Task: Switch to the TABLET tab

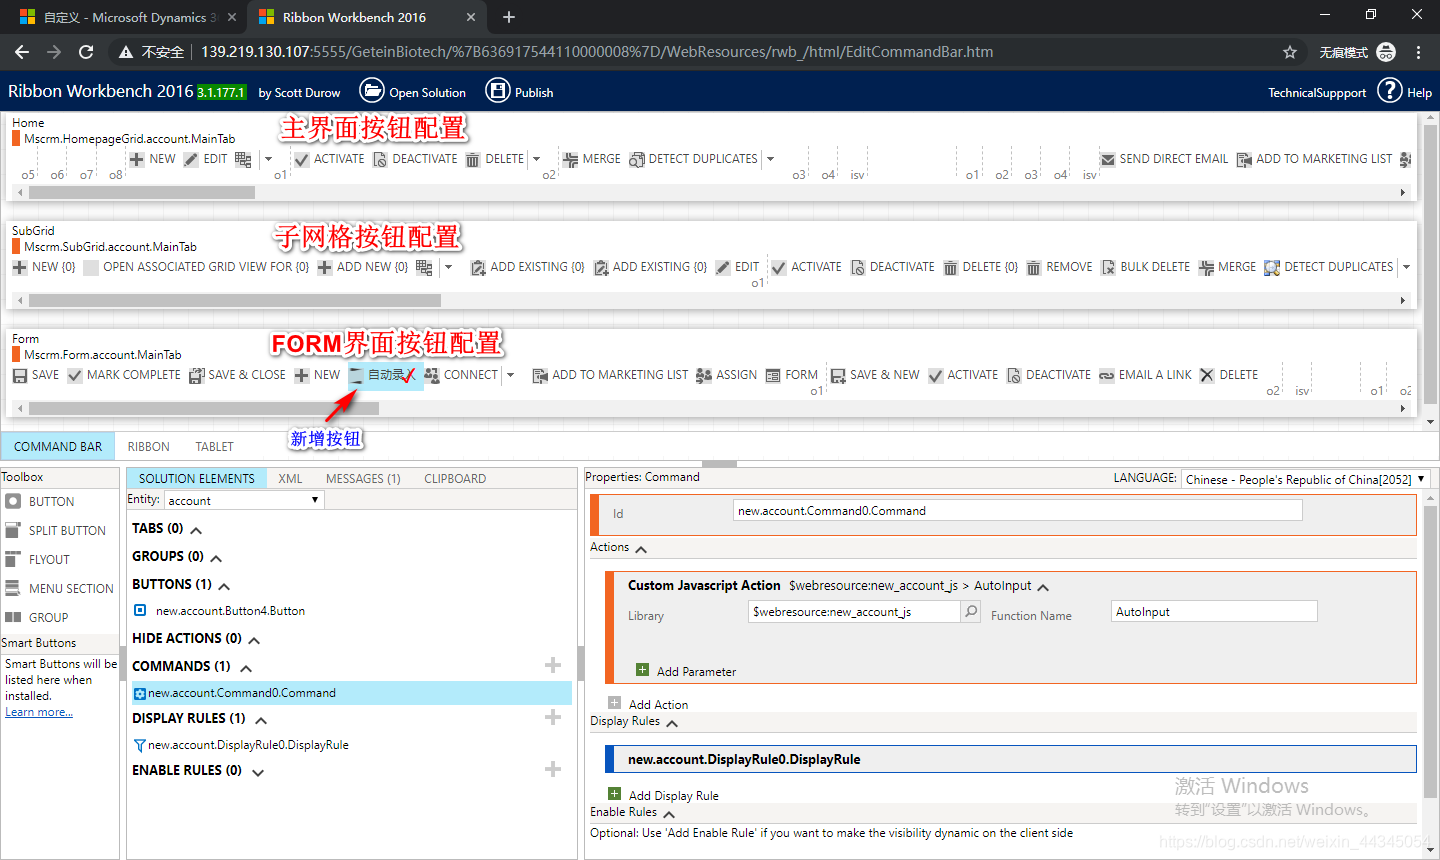Action: tap(215, 447)
